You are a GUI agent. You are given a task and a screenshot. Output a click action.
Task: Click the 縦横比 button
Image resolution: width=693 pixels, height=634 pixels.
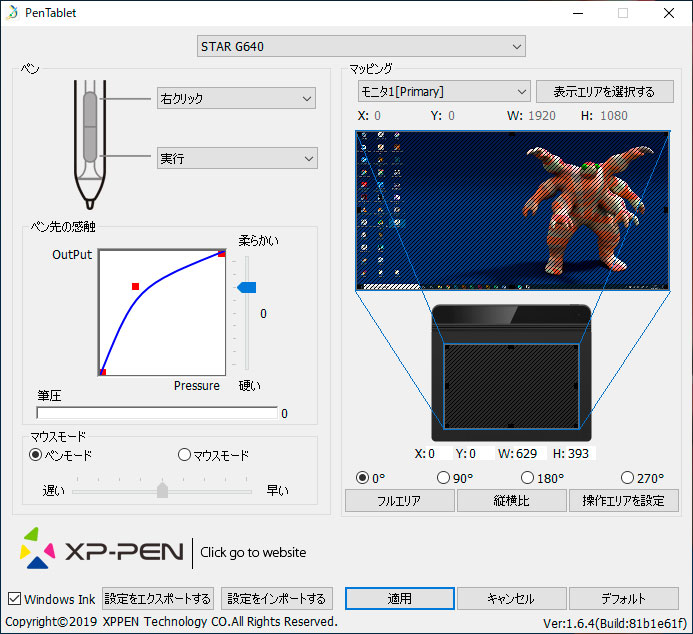(x=511, y=501)
